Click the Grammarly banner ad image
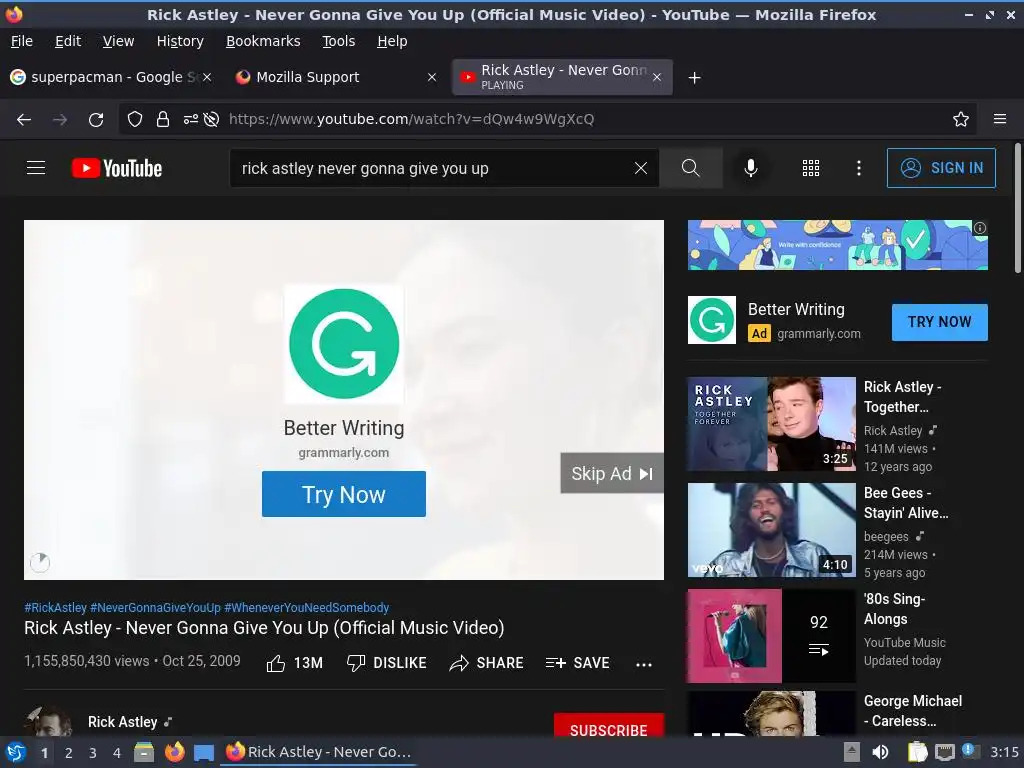 838,245
